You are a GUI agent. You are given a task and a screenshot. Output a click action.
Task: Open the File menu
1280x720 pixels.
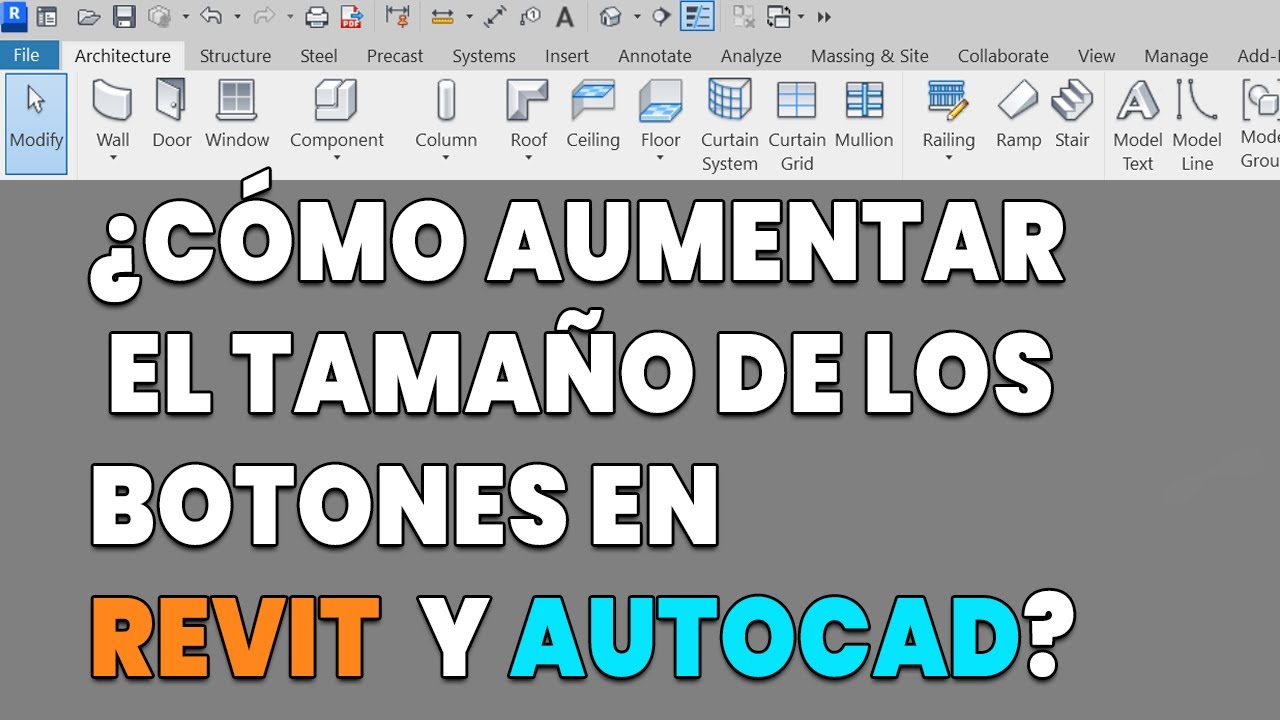pos(27,55)
